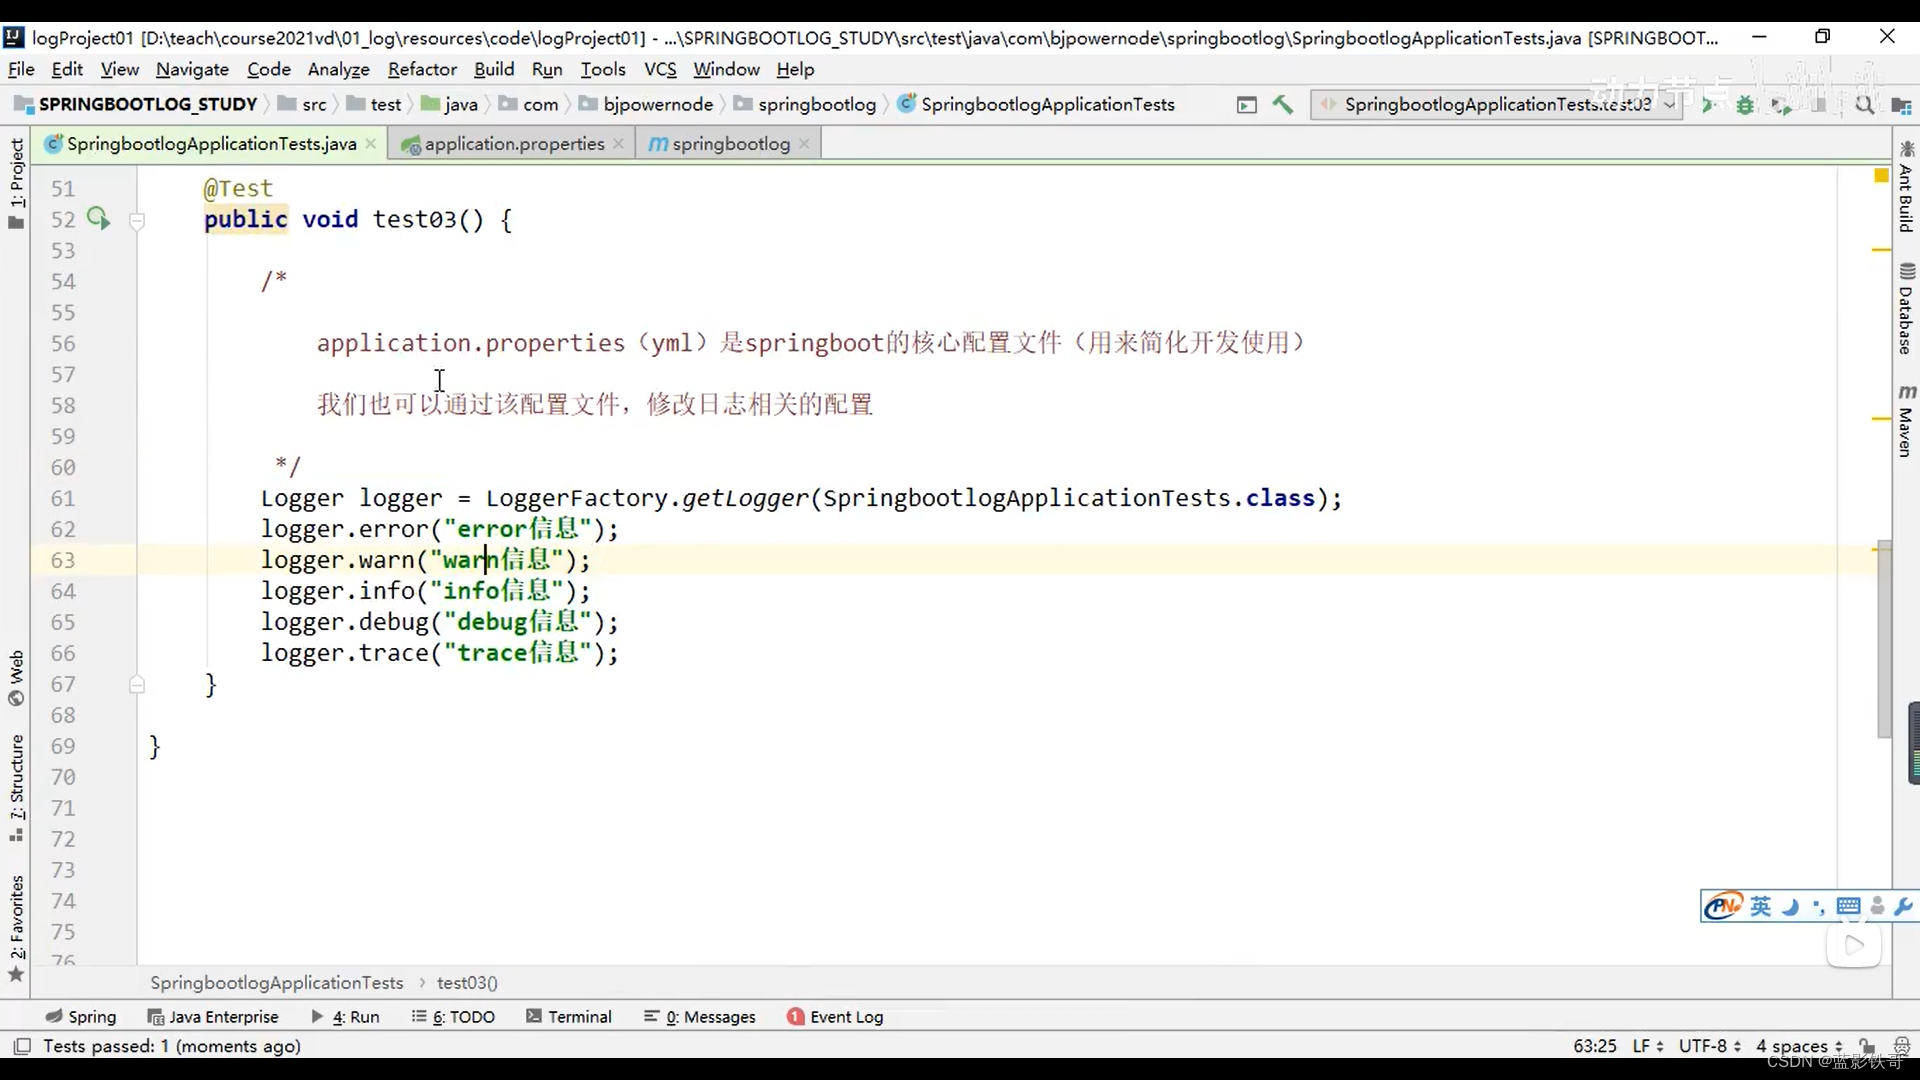Open the Java Enterprise tool window
The height and width of the screenshot is (1080, 1920).
pos(213,1016)
